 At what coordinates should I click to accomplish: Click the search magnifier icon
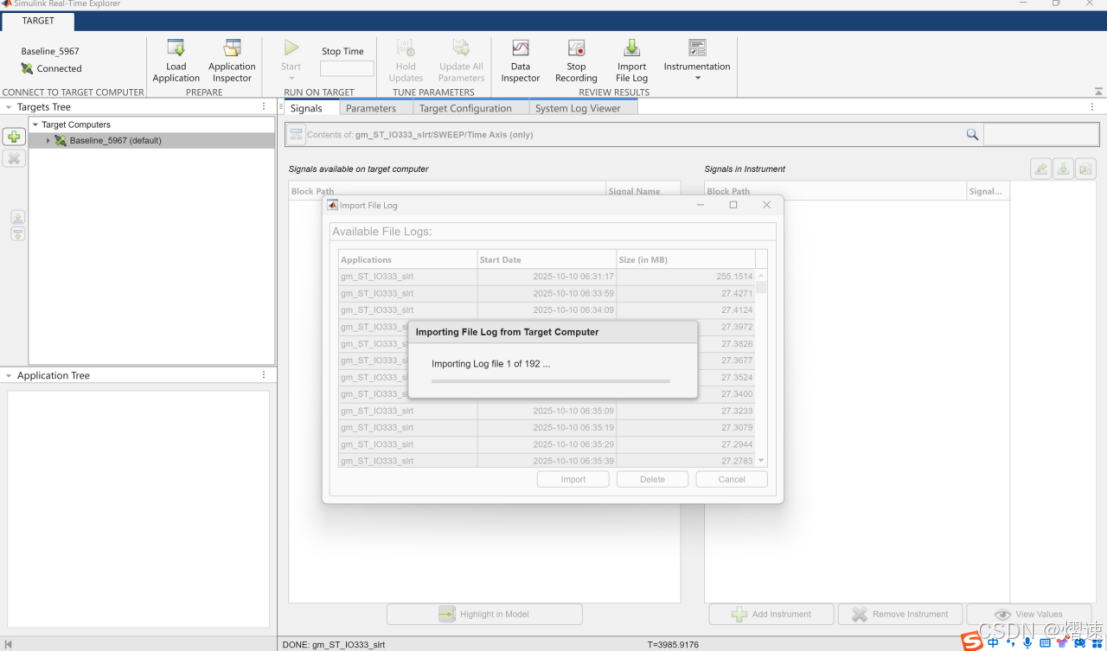tap(972, 134)
